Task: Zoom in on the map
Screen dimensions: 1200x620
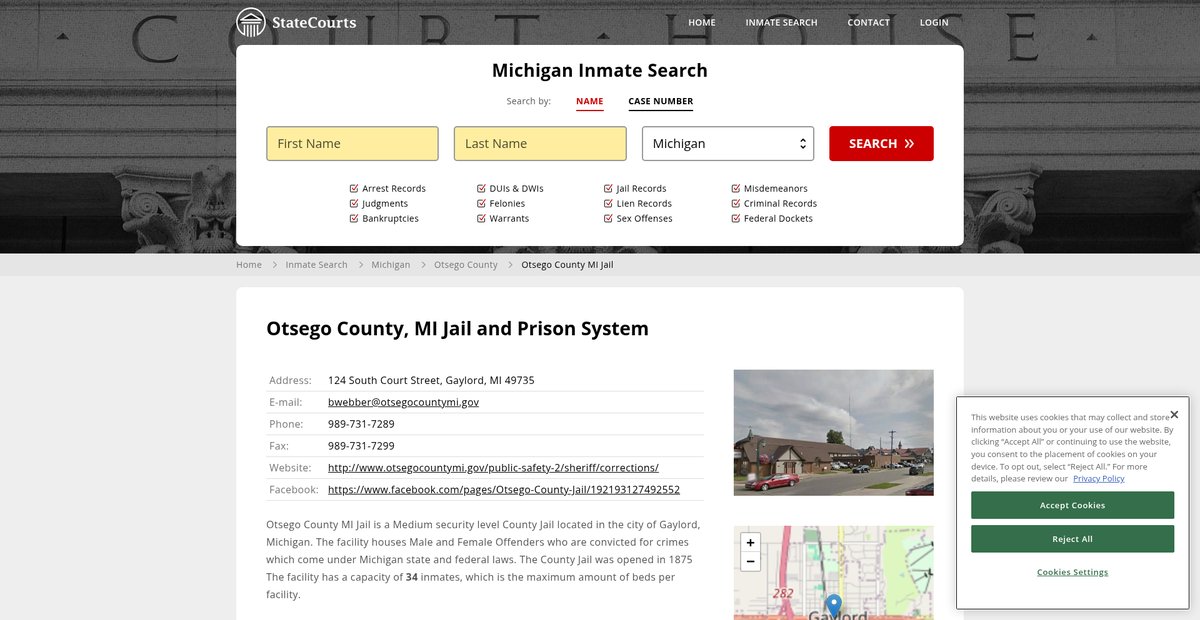Action: tap(750, 542)
